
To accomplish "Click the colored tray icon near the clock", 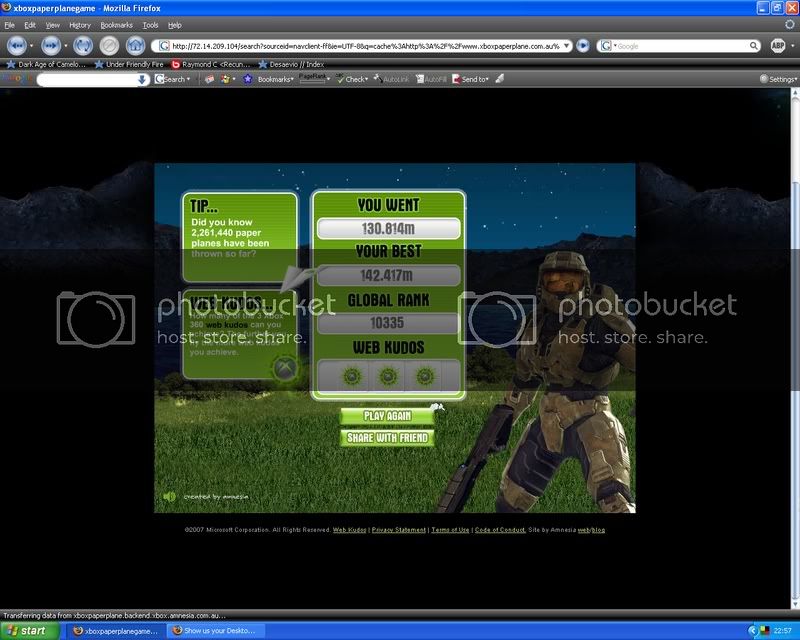I will click(x=764, y=631).
